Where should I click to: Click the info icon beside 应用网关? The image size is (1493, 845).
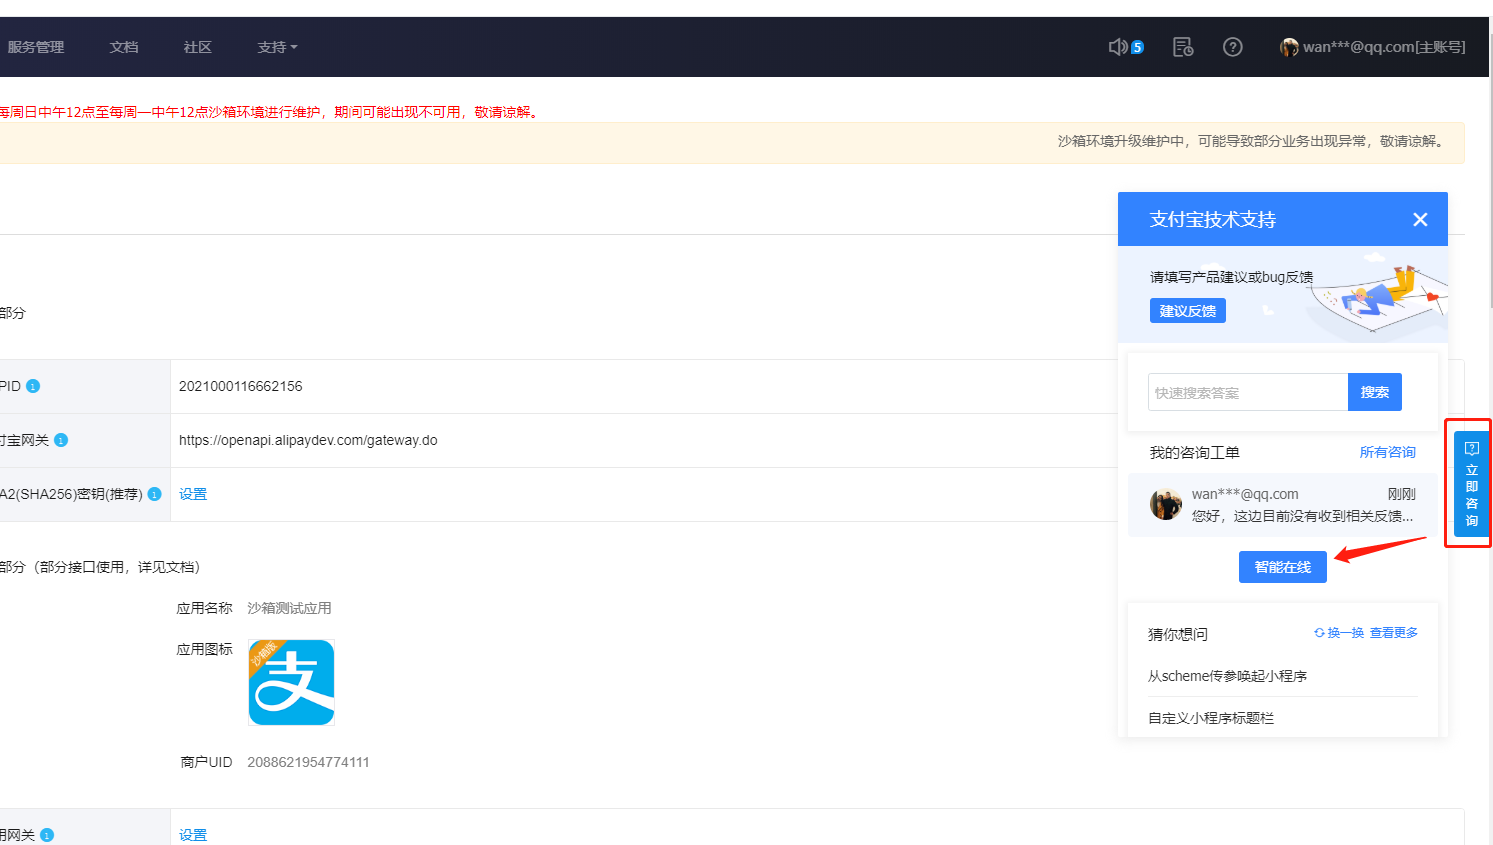(47, 835)
